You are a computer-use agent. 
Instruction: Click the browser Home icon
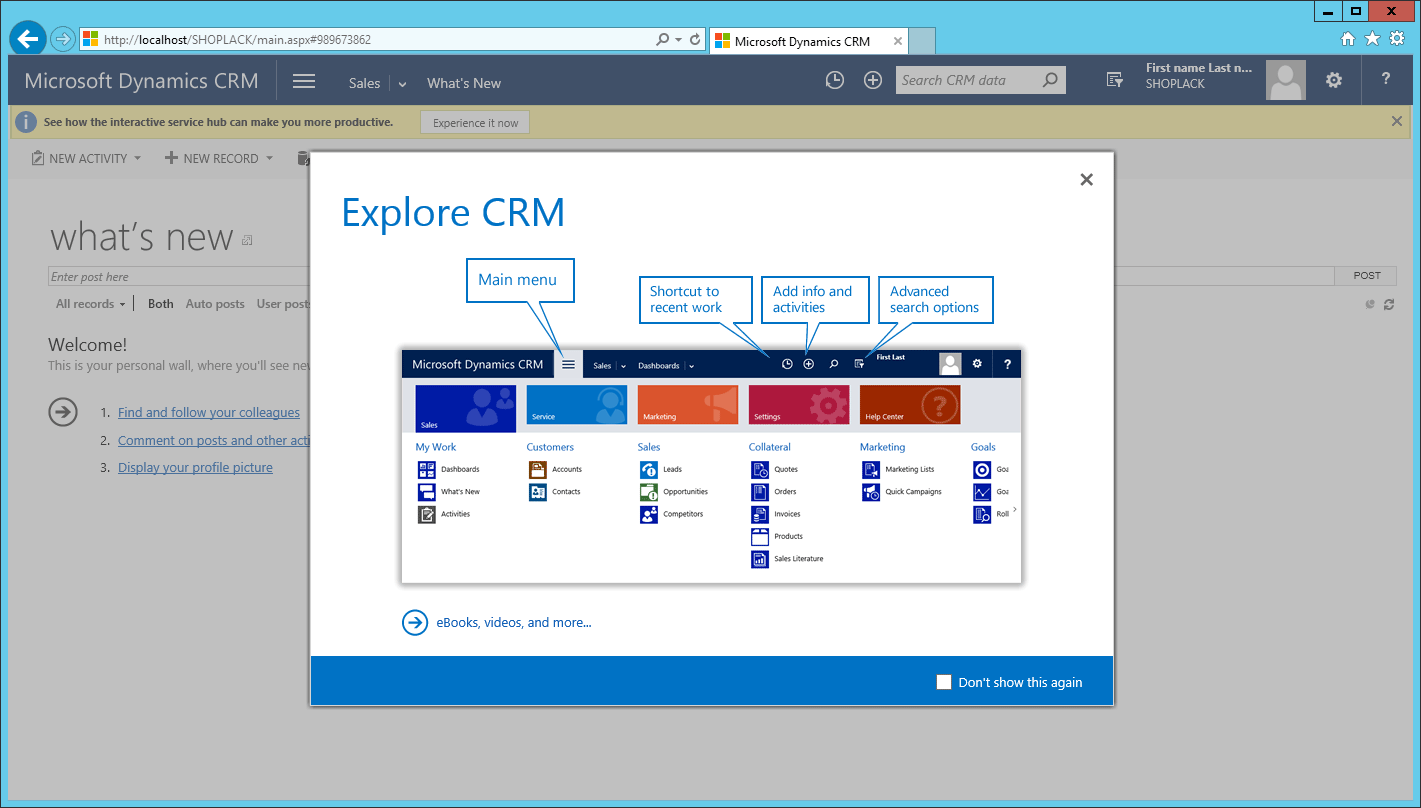click(1348, 38)
